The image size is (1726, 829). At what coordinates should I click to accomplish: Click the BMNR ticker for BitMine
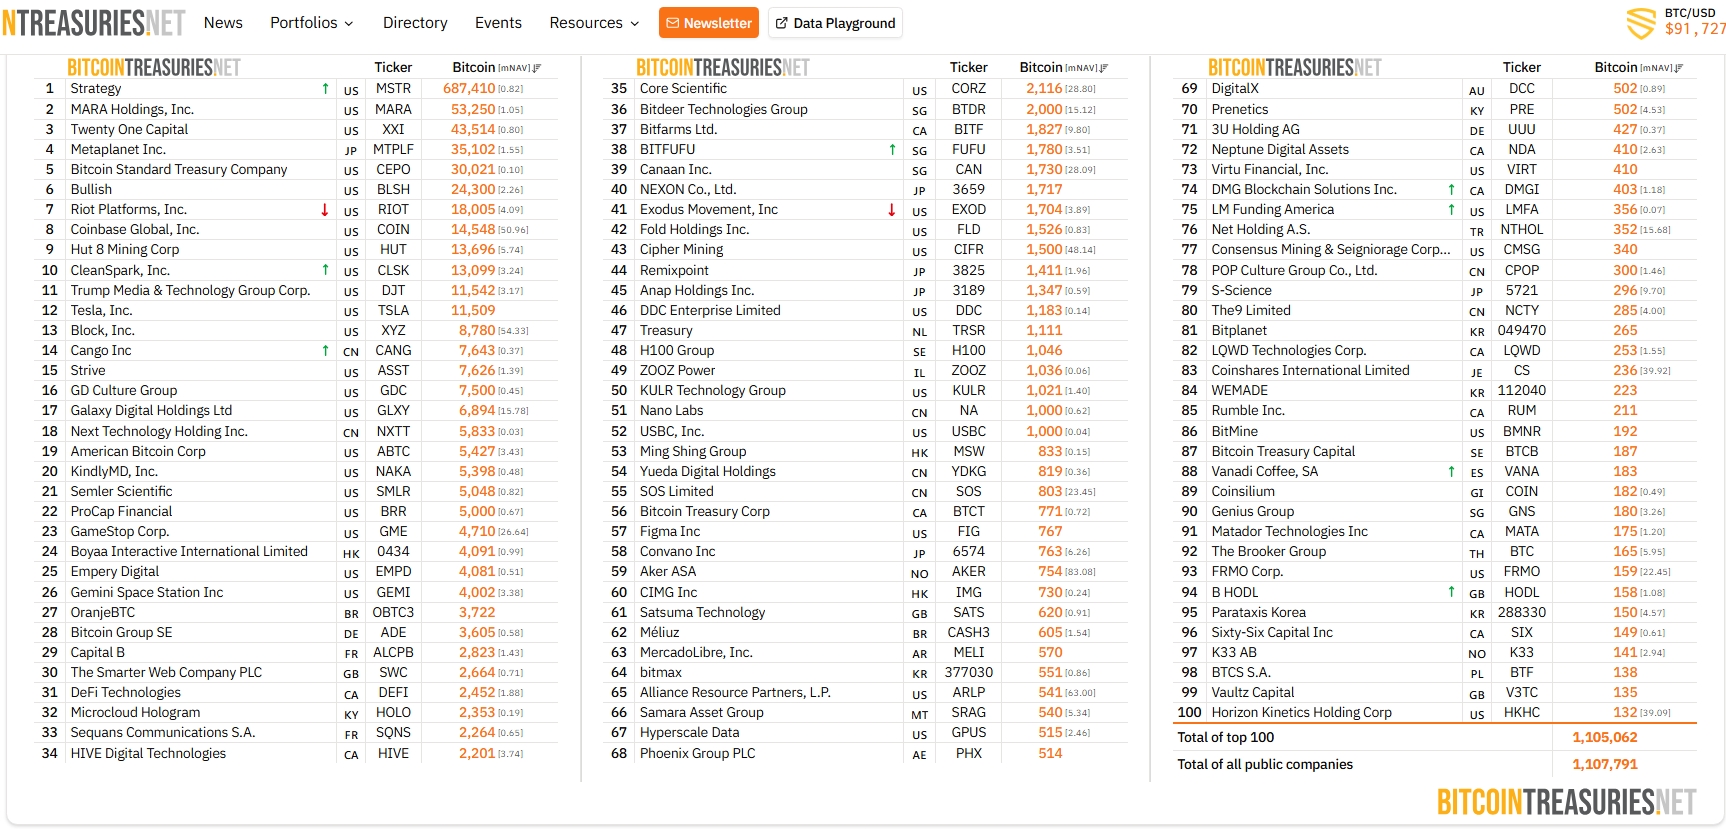1522,432
